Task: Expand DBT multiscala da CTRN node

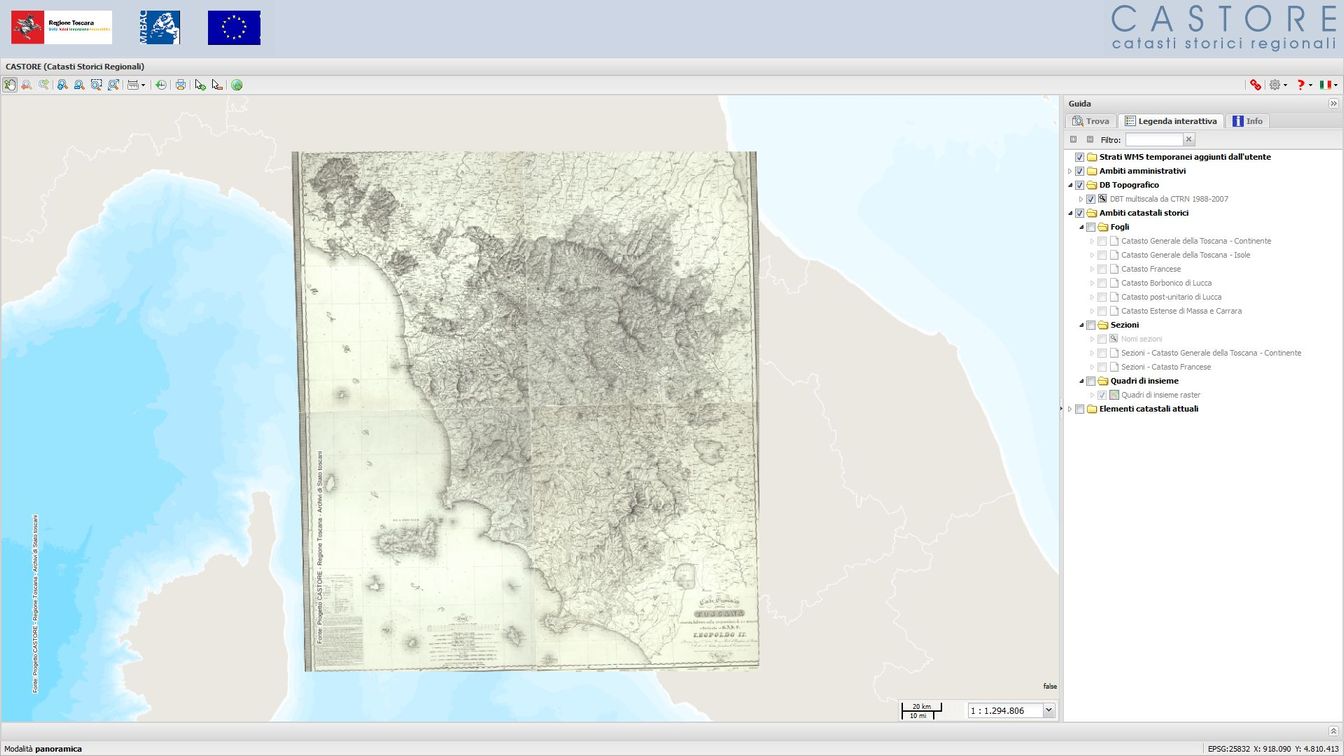Action: pyautogui.click(x=1081, y=199)
